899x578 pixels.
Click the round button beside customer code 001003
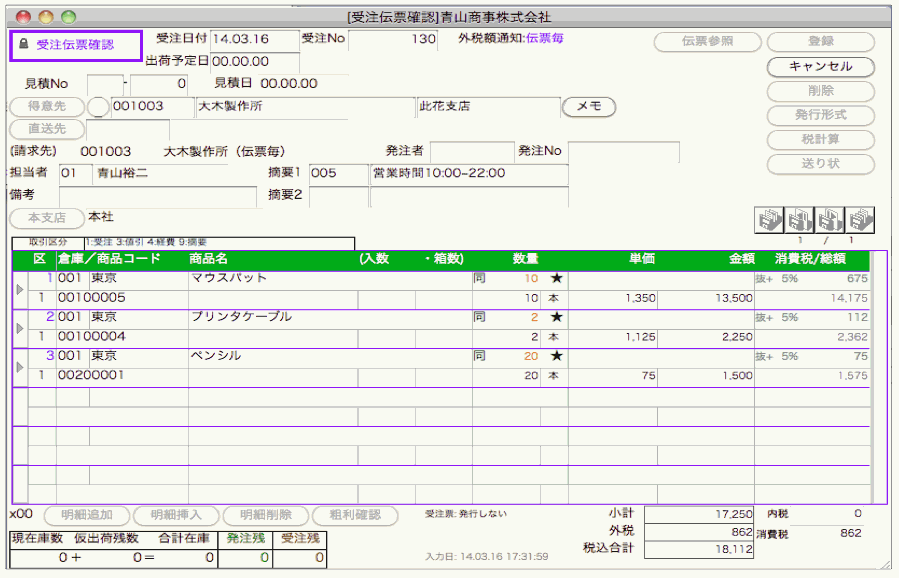98,107
